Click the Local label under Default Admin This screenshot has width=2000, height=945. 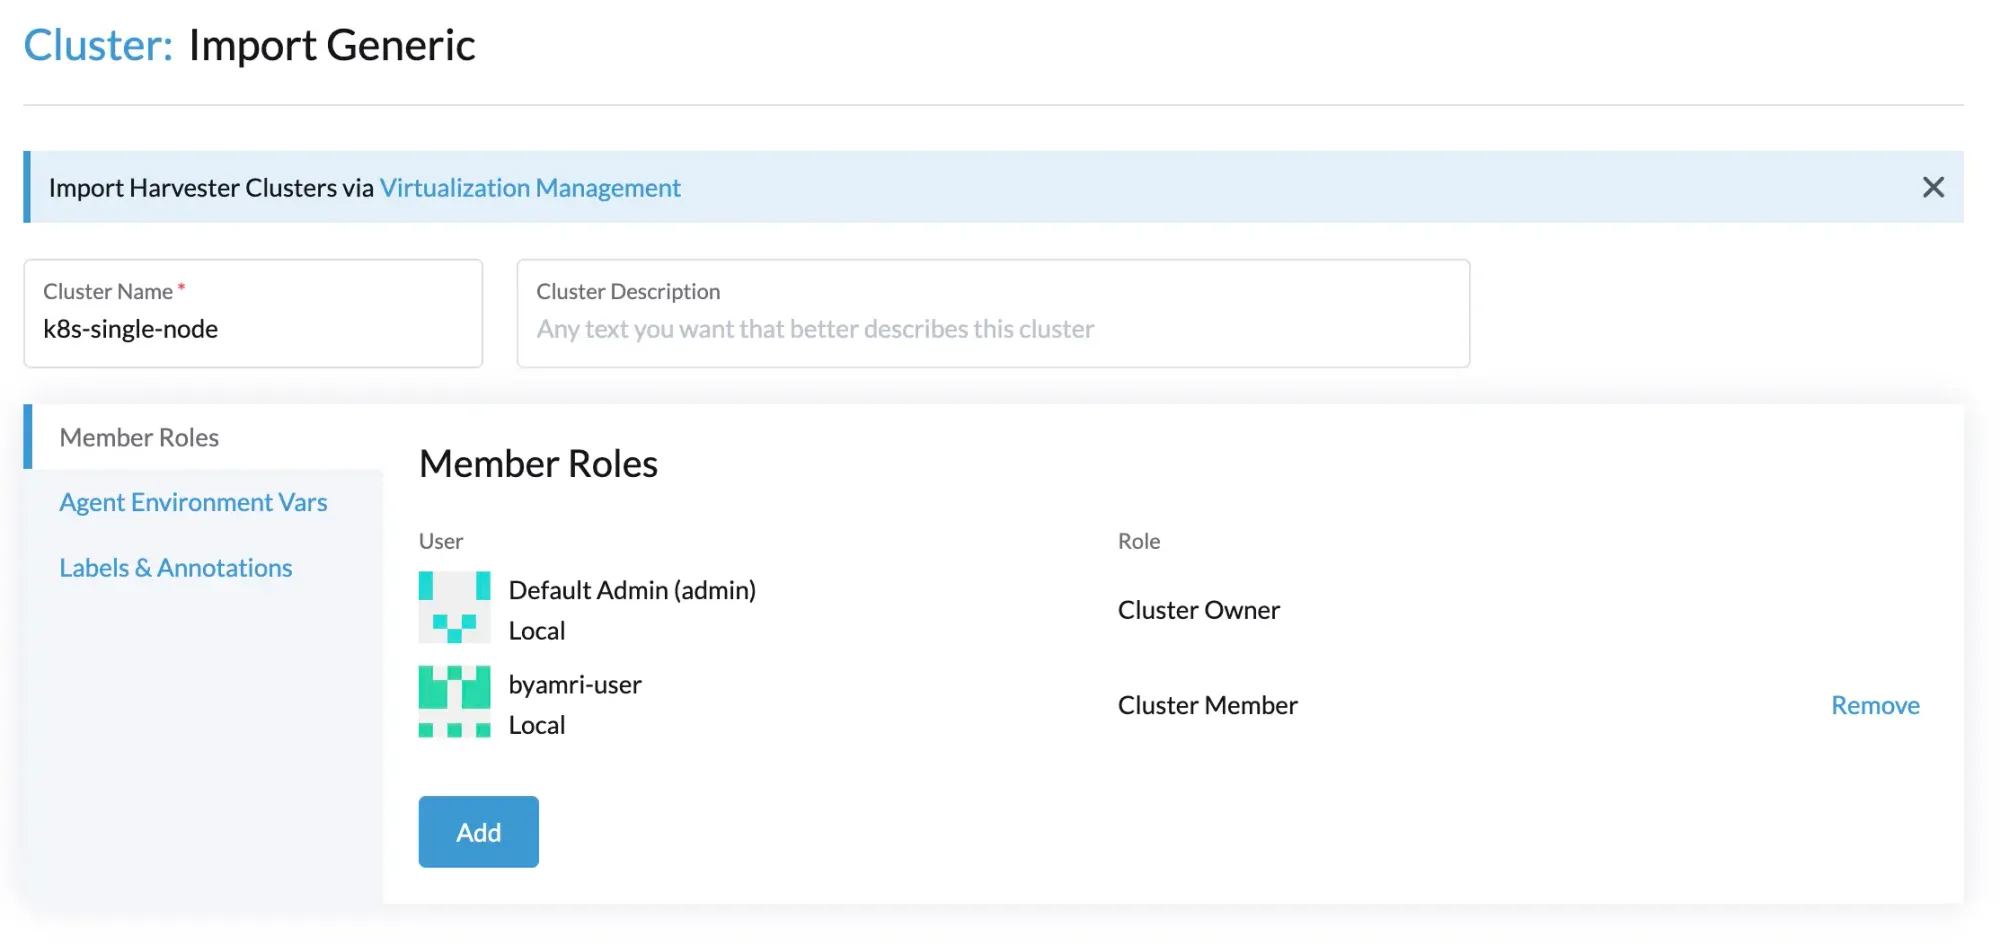point(537,630)
